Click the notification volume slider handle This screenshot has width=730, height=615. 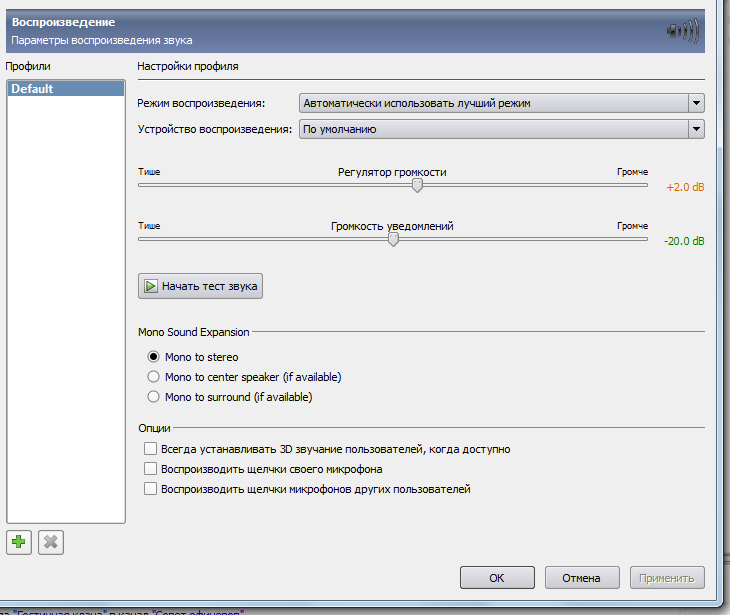[393, 239]
